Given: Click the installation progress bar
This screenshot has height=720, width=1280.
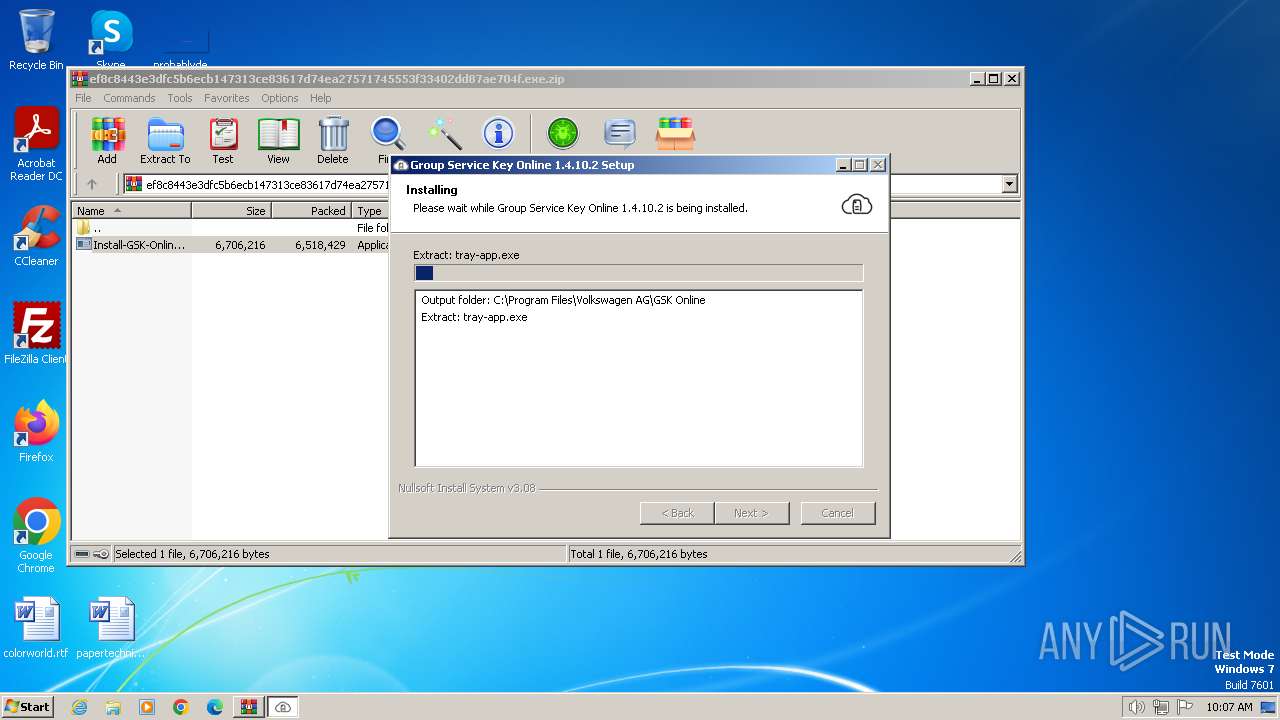Looking at the screenshot, I should tap(638, 273).
